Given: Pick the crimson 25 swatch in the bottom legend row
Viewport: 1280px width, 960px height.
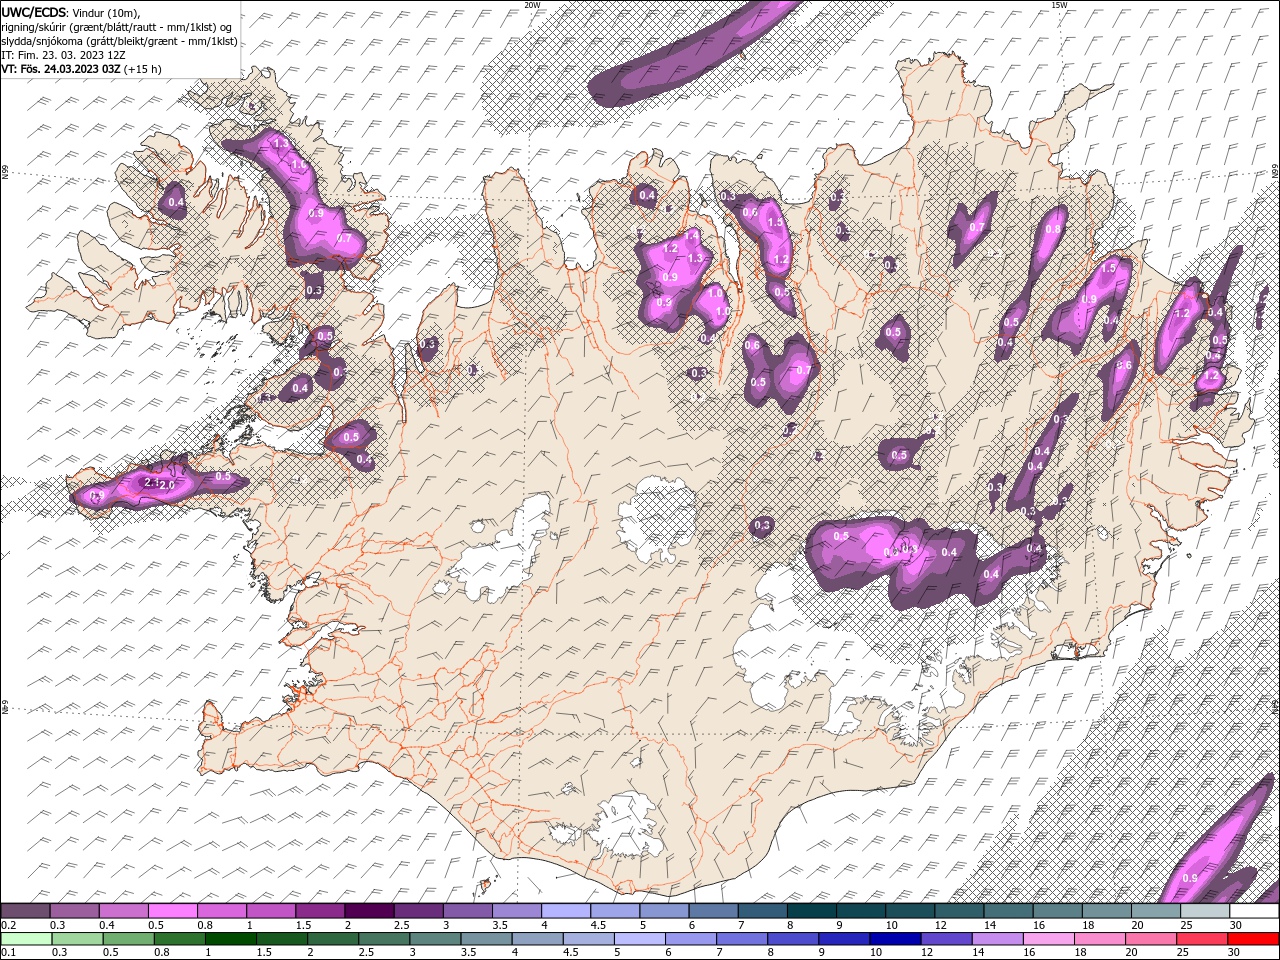Looking at the screenshot, I should coord(1200,939).
